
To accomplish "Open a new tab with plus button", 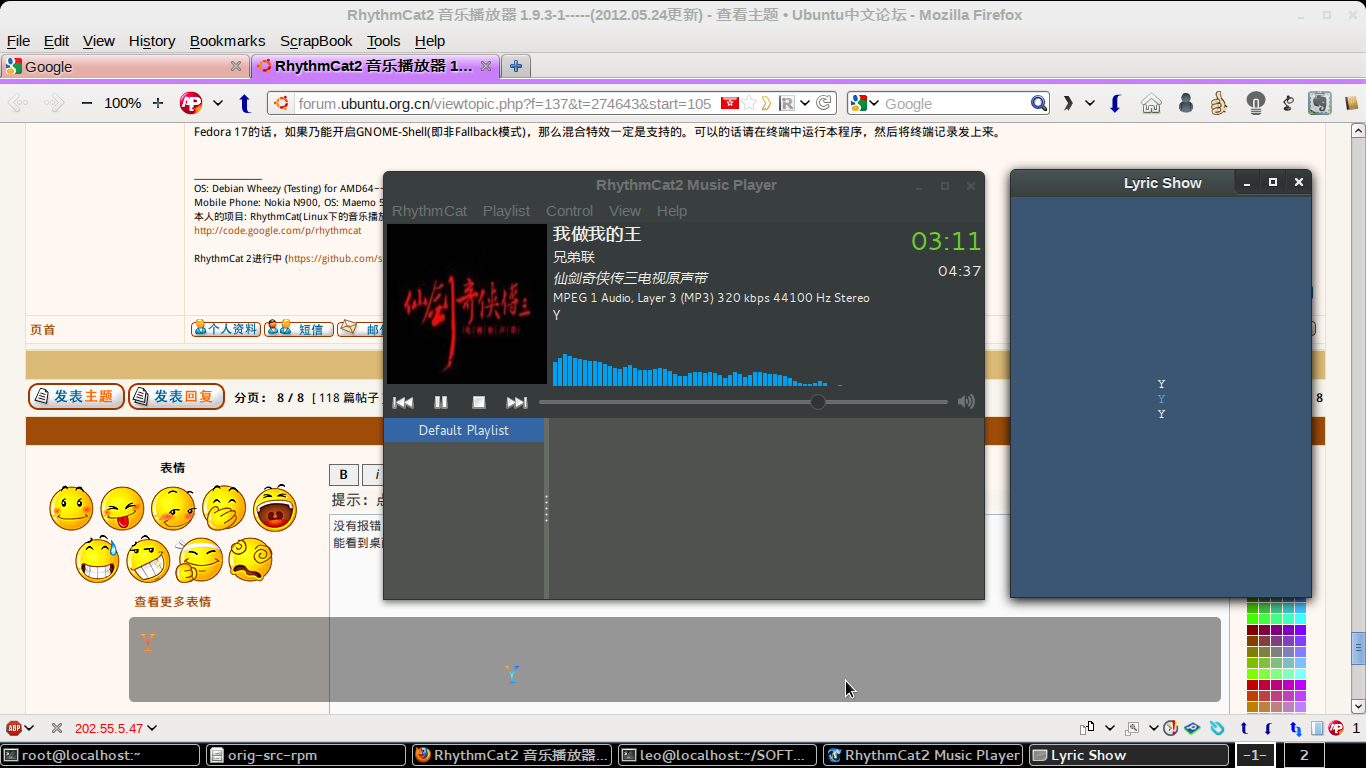I will [516, 66].
